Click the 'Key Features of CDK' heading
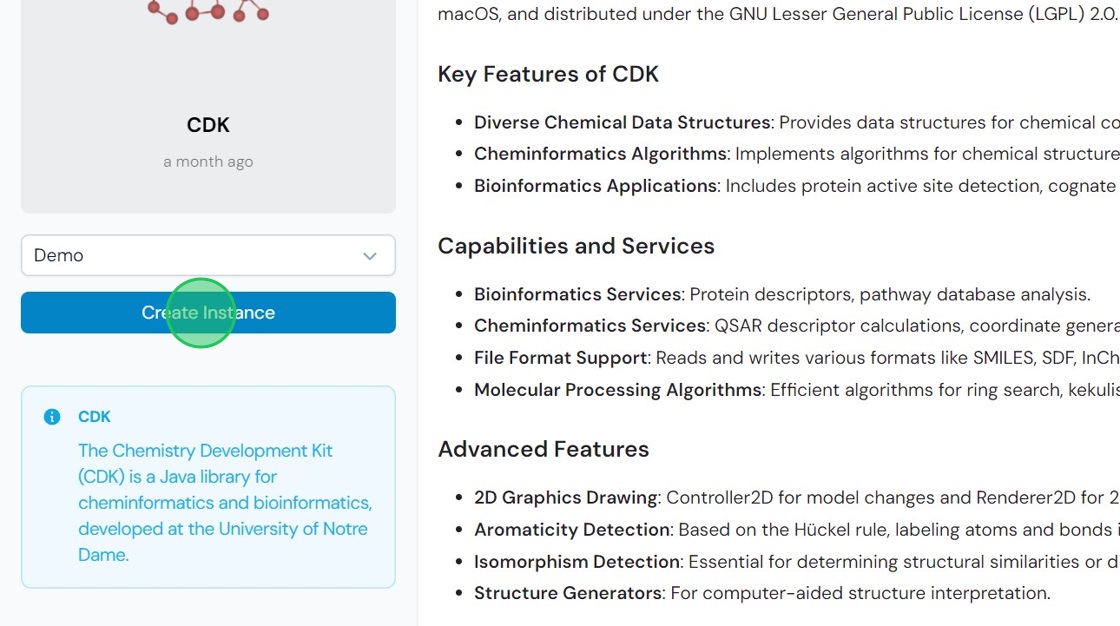The image size is (1120, 626). coord(548,74)
